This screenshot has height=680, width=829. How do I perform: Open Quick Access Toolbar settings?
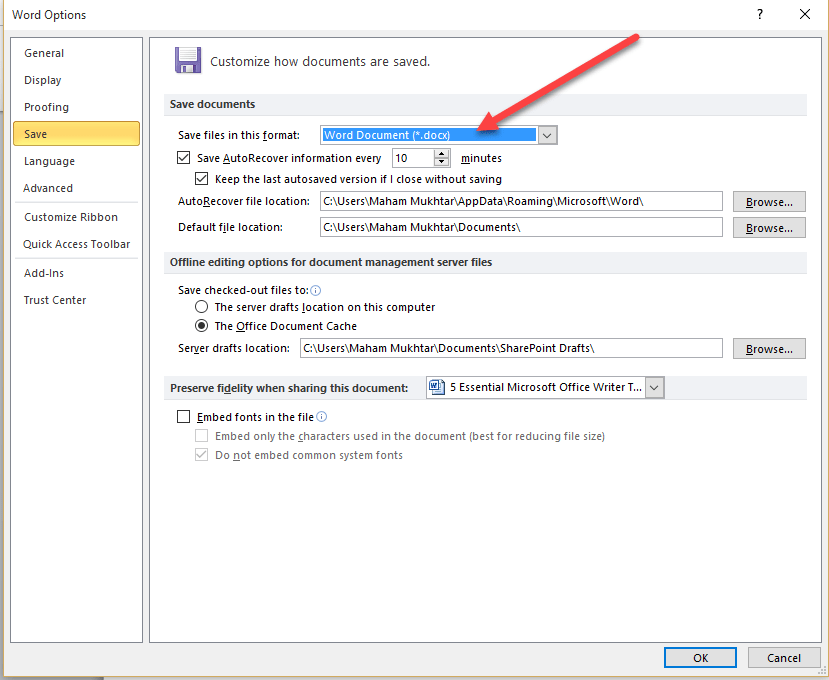(77, 244)
